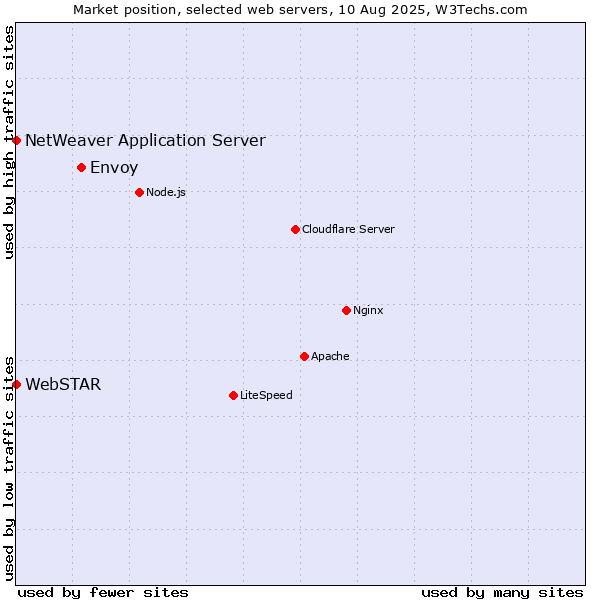Click the red NetWeaver Application Server data point
600x600 pixels.
(16, 140)
